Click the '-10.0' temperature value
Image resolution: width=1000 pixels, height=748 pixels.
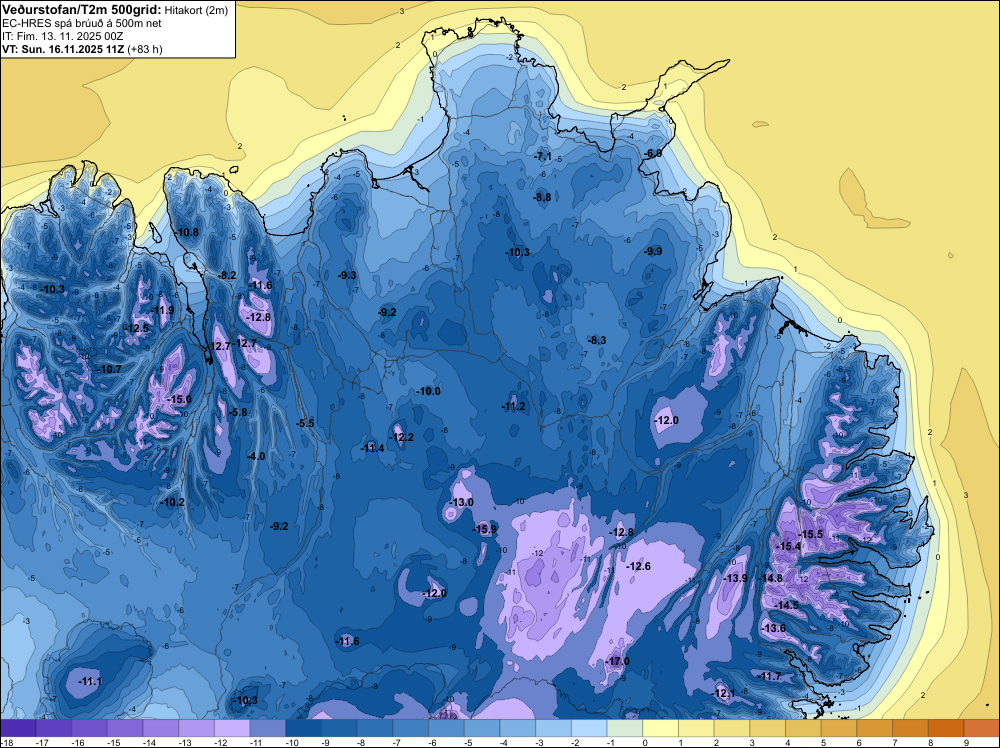pyautogui.click(x=428, y=391)
